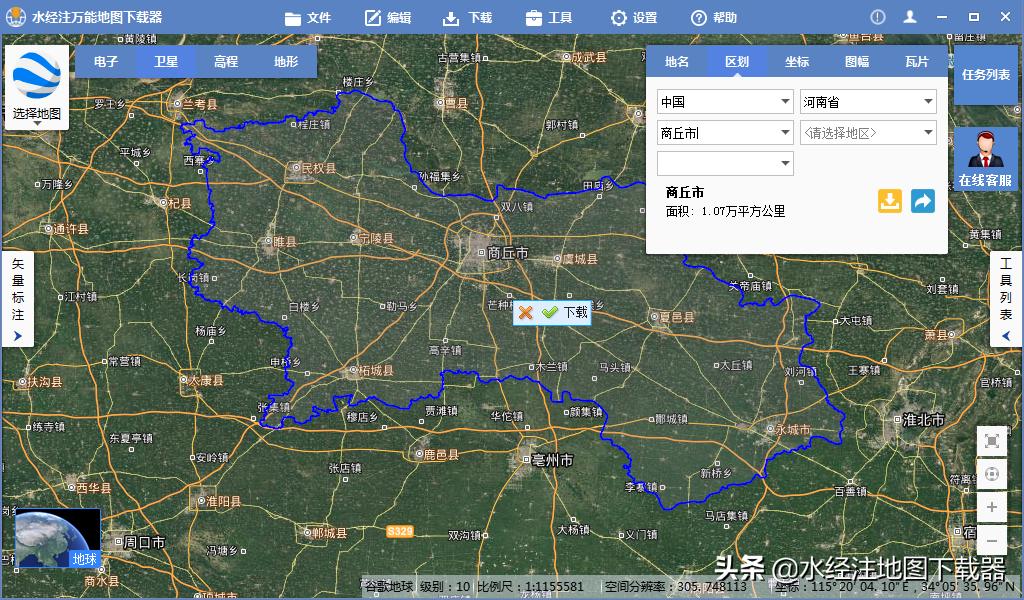The image size is (1024, 600).
Task: Click the blue share icon in the 区划 panel
Action: click(x=922, y=201)
